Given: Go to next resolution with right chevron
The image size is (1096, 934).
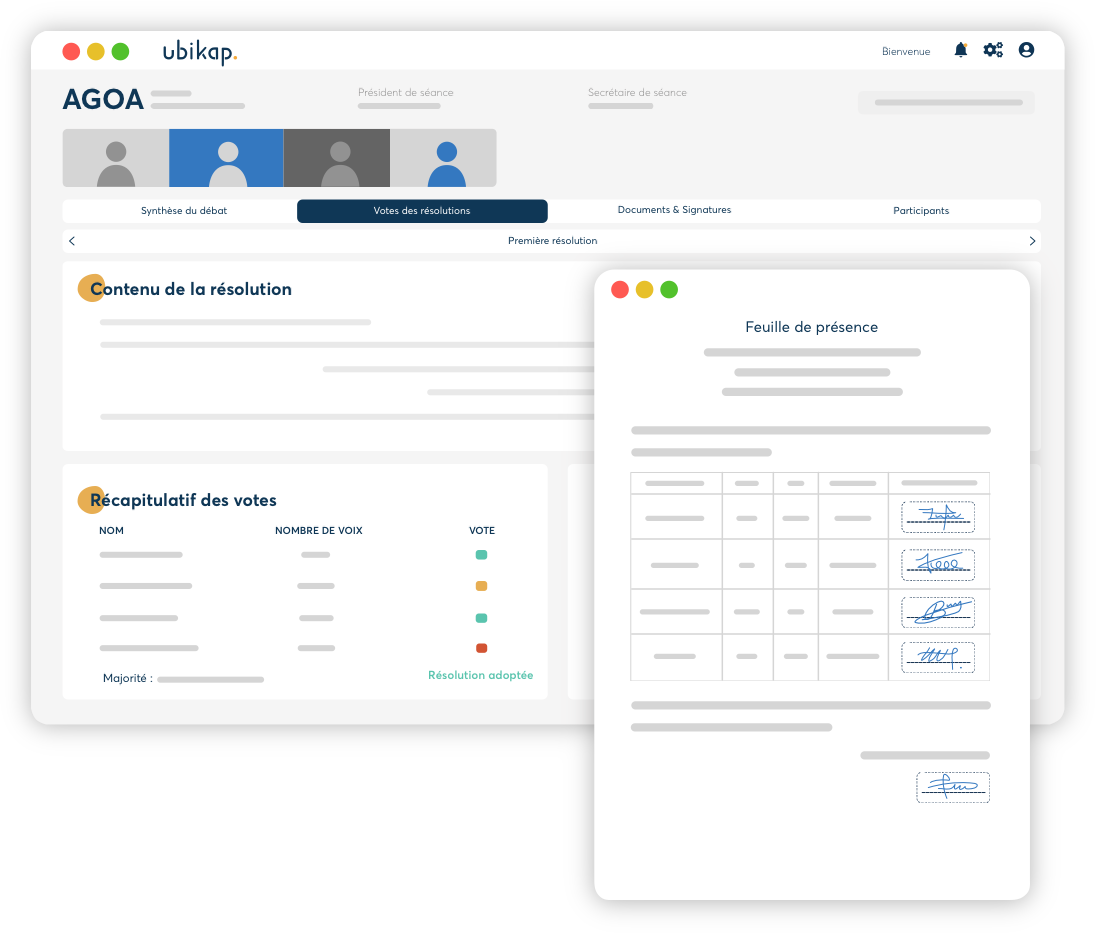Looking at the screenshot, I should coord(1032,241).
